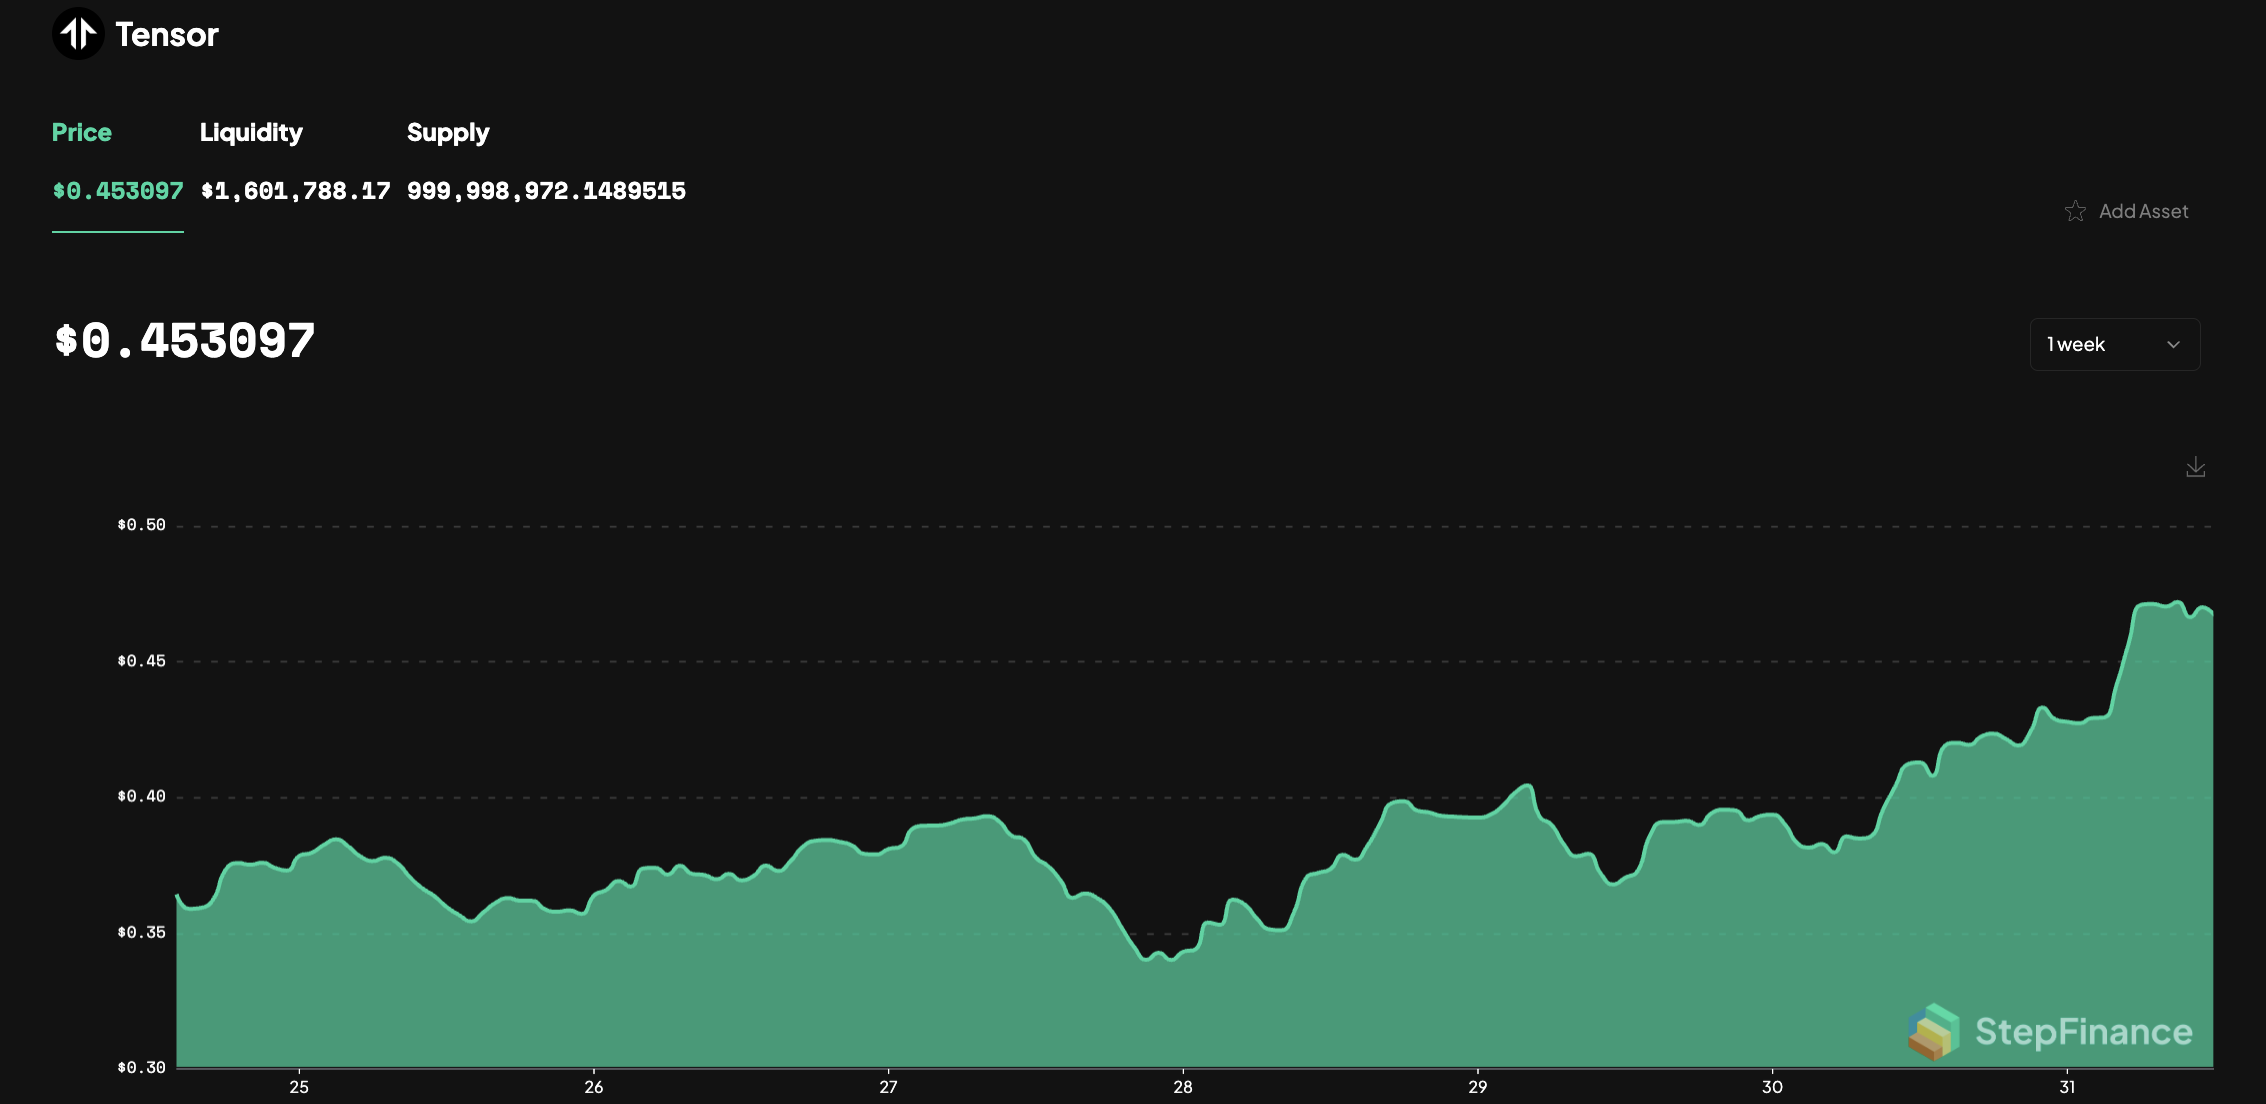Switch to the Liquidity view
Screen dimensions: 2266x1104
252,131
